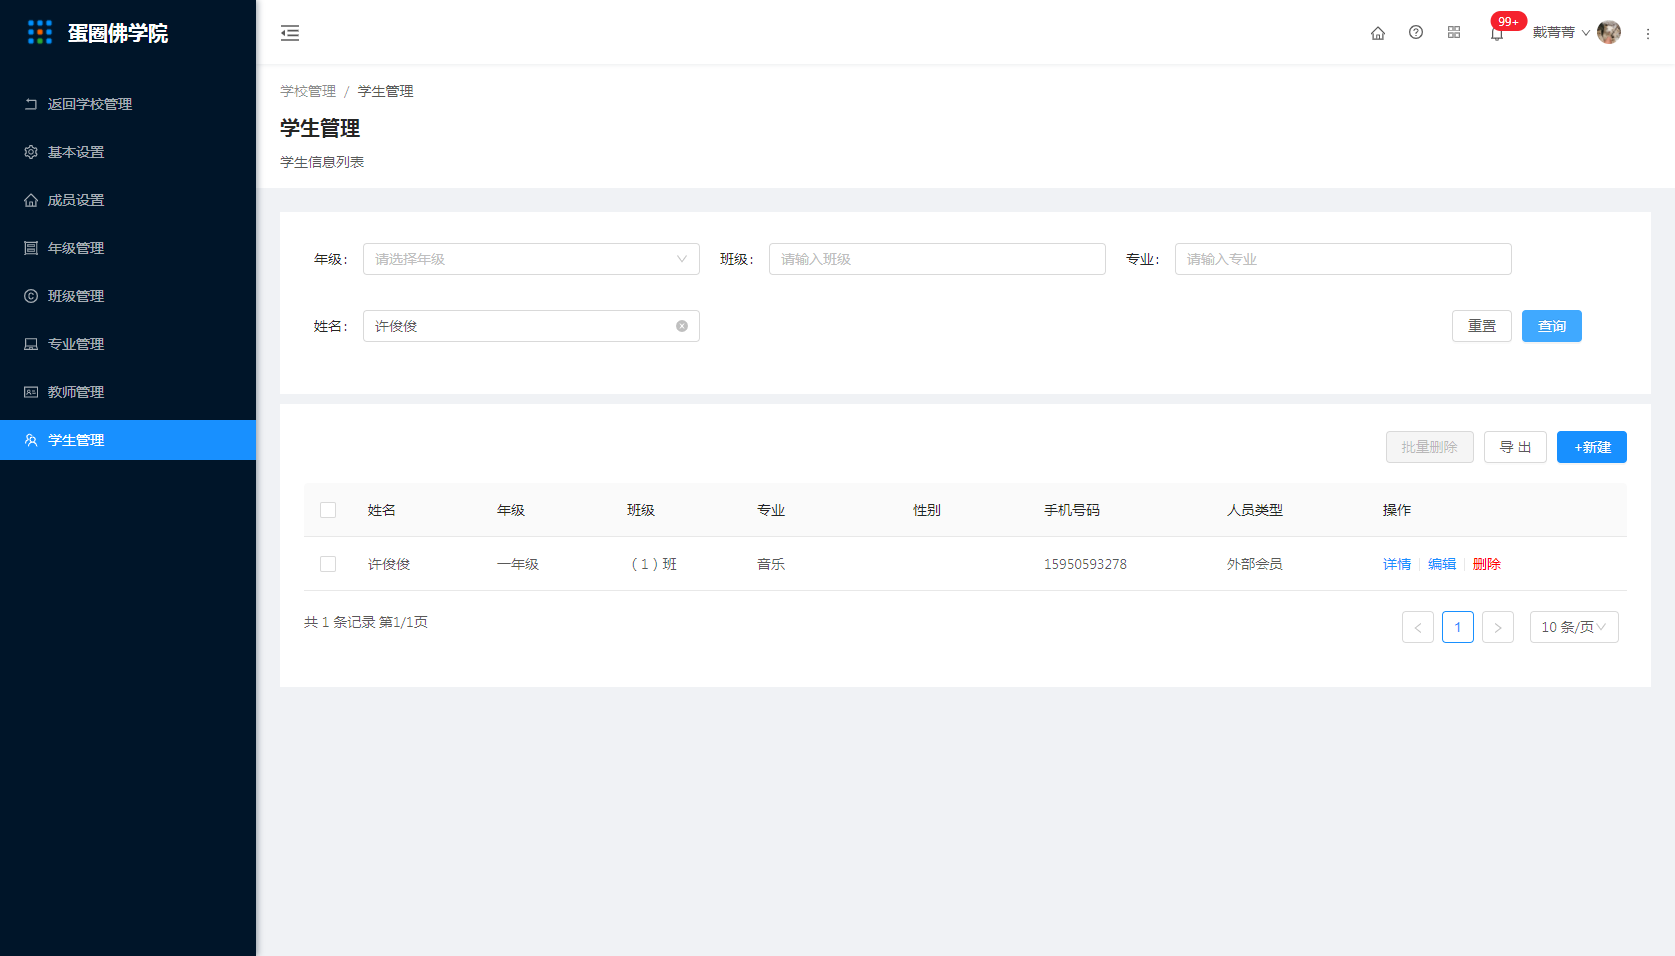Click the 查询 search button
Screen dimensions: 1675x956
pyautogui.click(x=1552, y=326)
